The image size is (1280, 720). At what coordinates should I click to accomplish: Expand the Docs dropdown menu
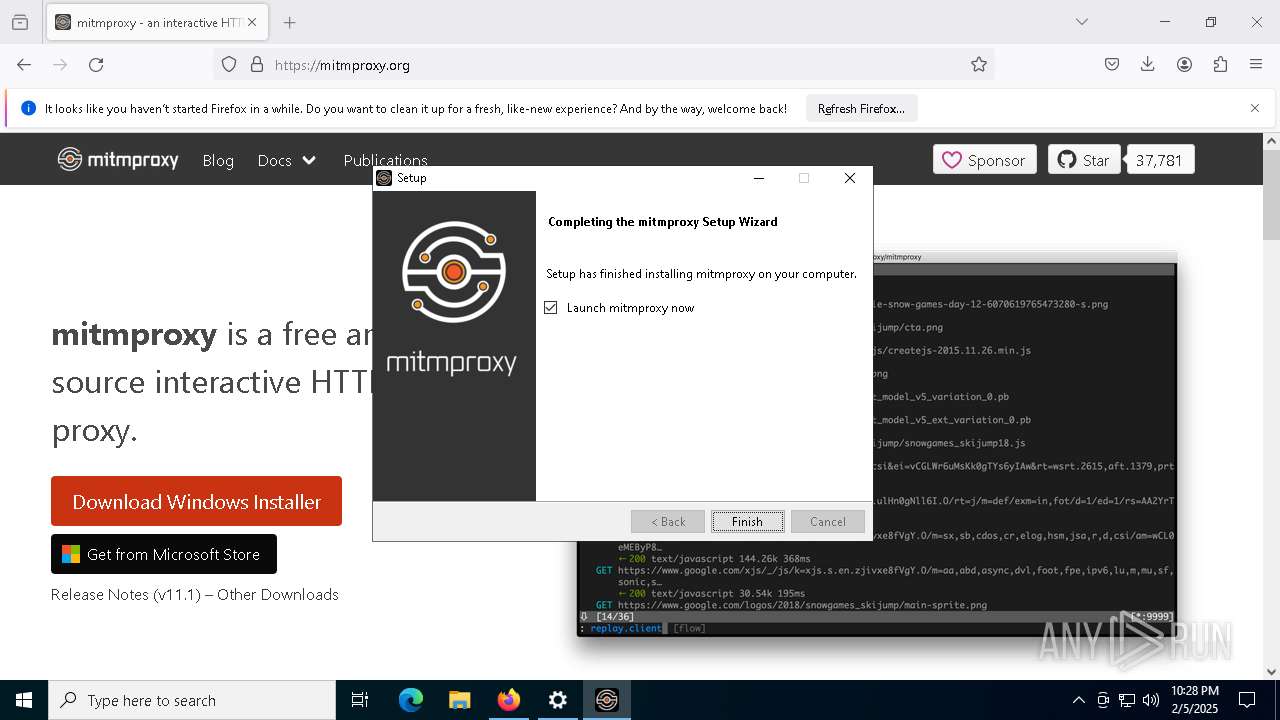[x=287, y=160]
